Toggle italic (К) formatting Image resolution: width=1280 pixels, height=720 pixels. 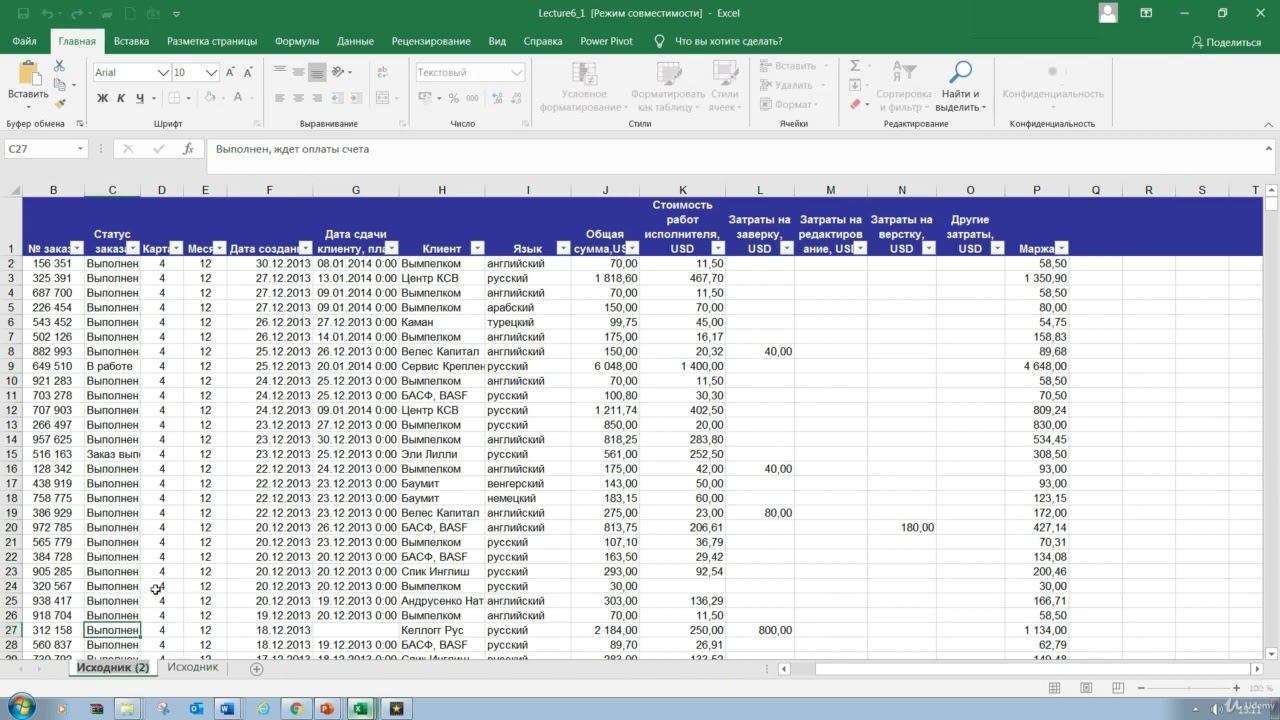click(x=121, y=98)
